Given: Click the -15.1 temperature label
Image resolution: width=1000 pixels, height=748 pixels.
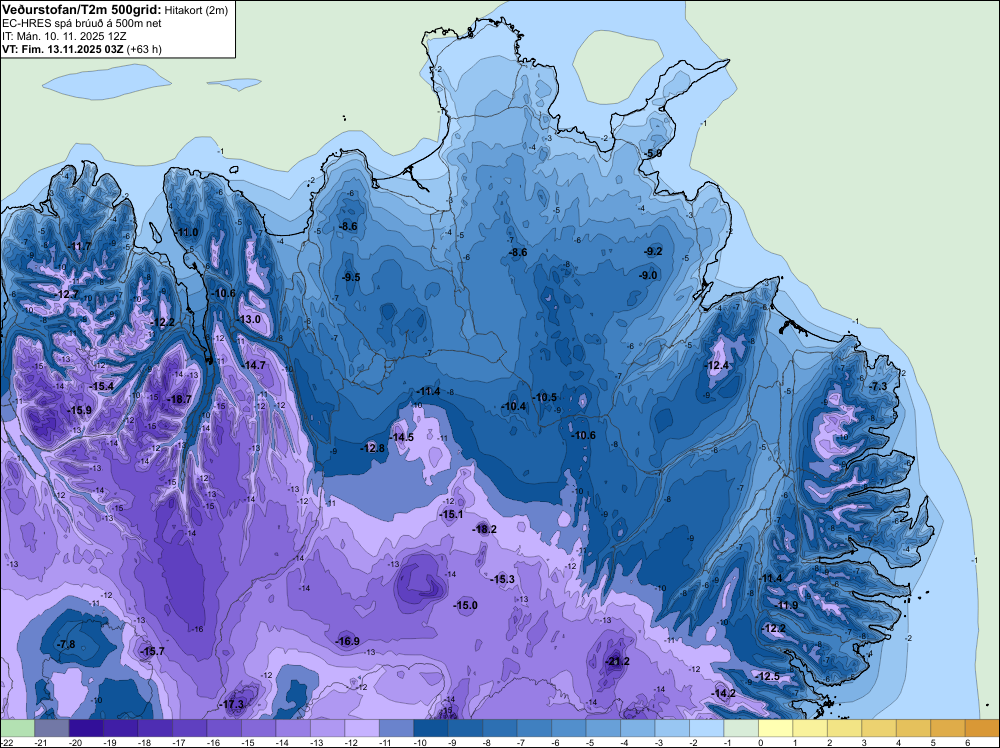Looking at the screenshot, I should point(452,514).
